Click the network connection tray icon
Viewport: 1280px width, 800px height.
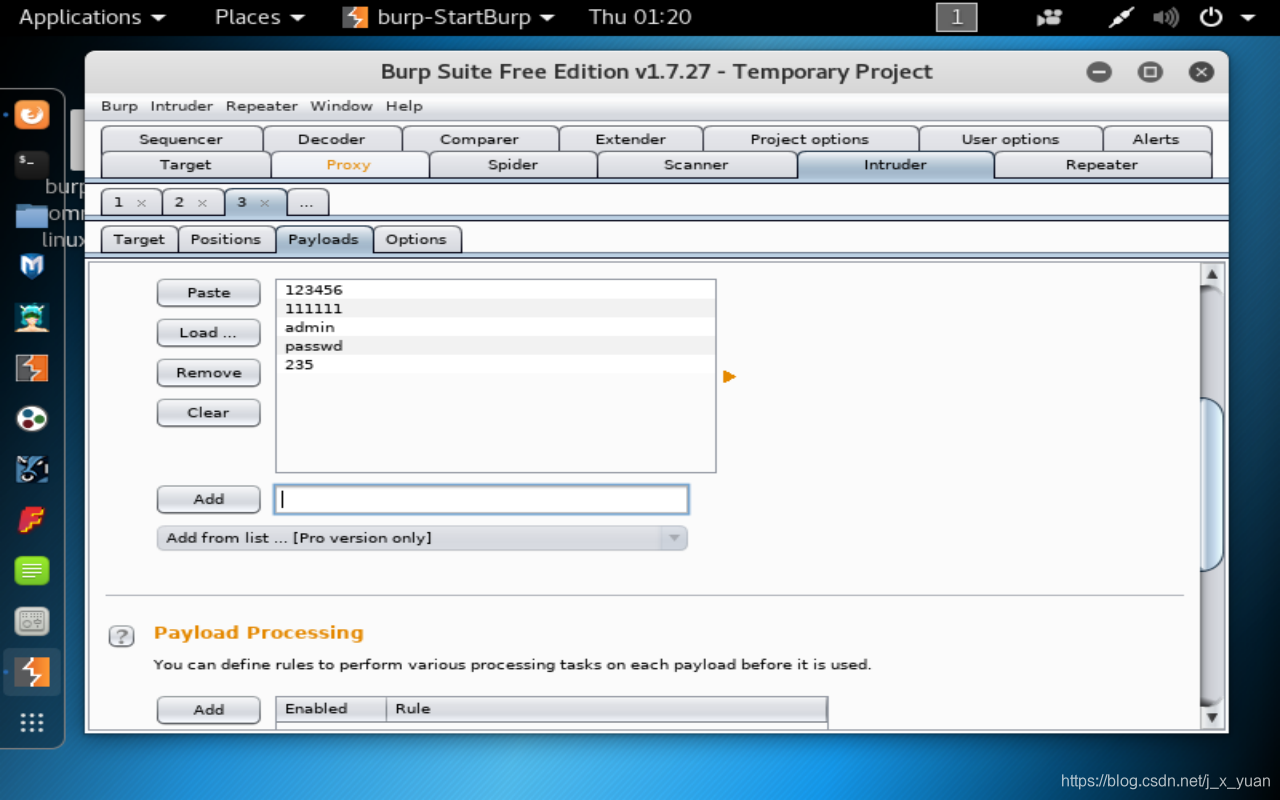(1121, 17)
